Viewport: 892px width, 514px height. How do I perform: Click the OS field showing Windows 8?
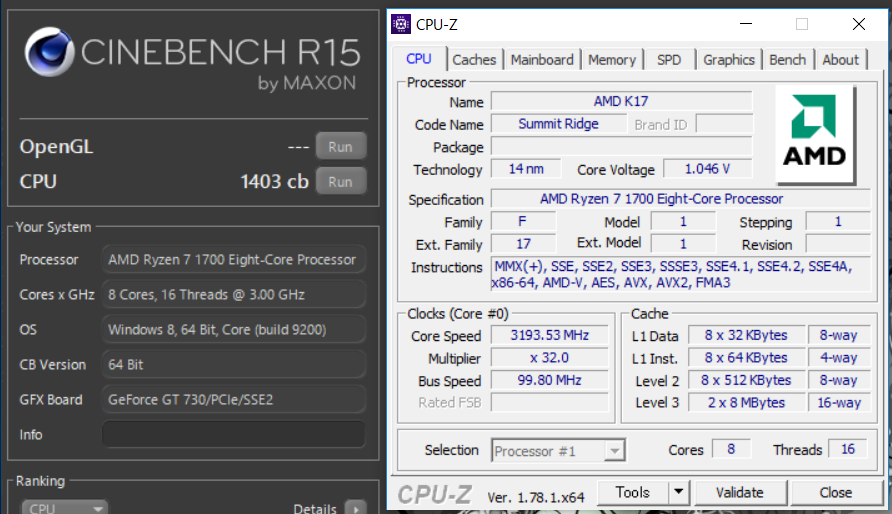pos(234,330)
